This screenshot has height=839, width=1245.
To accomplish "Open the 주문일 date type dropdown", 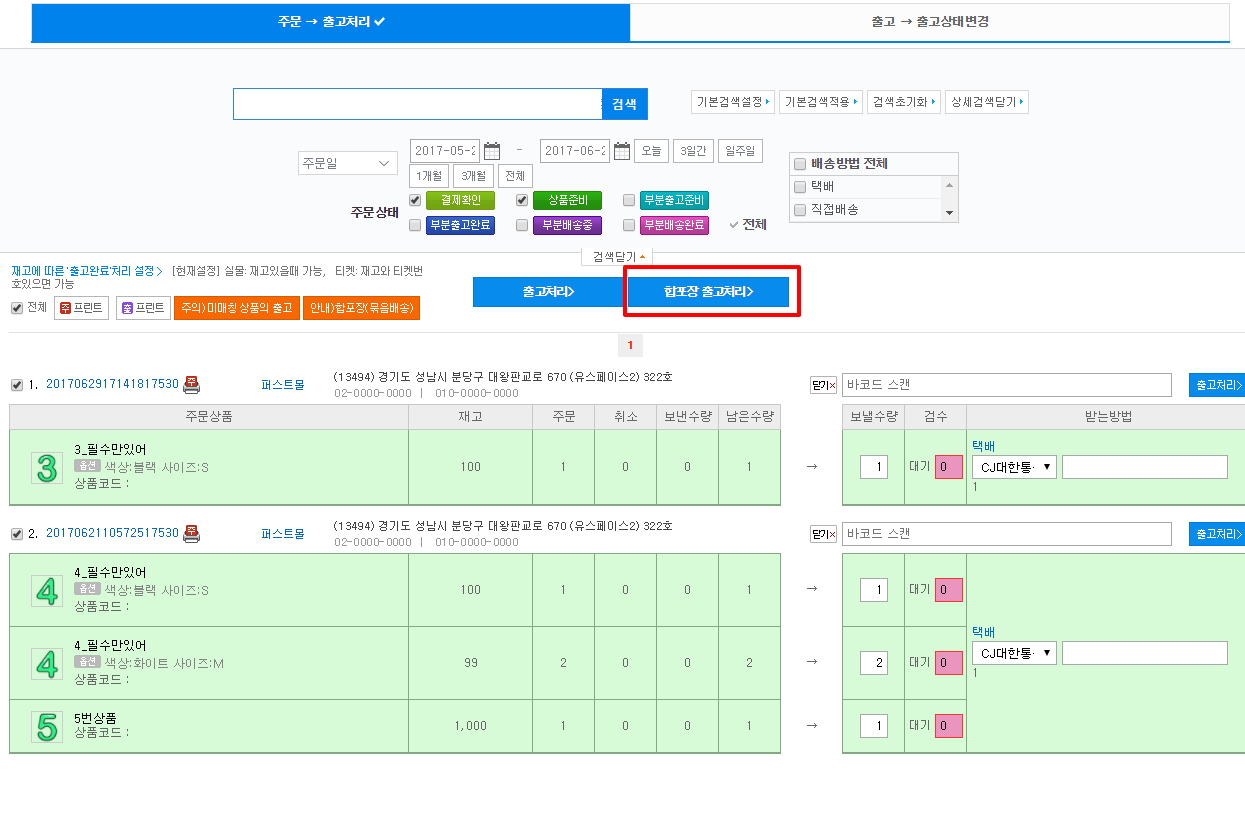I will (x=347, y=163).
